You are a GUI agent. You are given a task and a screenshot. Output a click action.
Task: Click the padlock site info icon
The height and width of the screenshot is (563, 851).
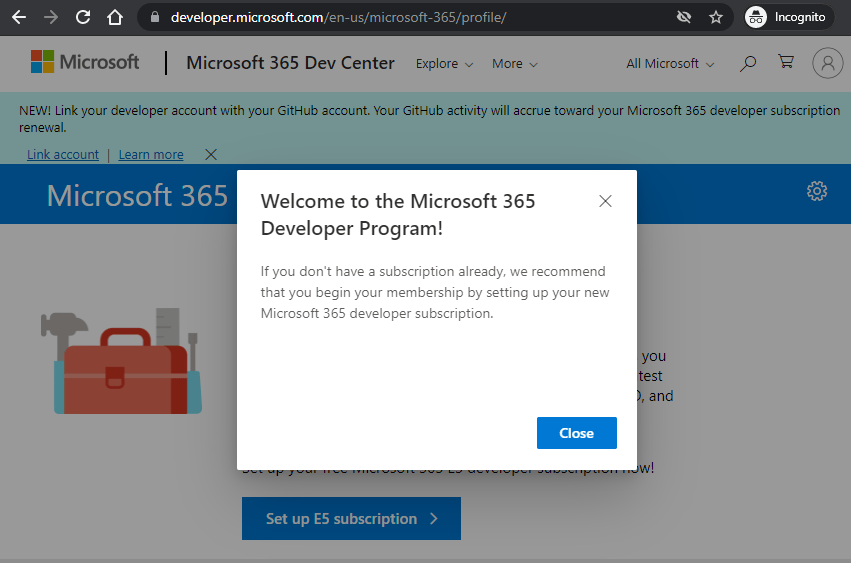155,17
